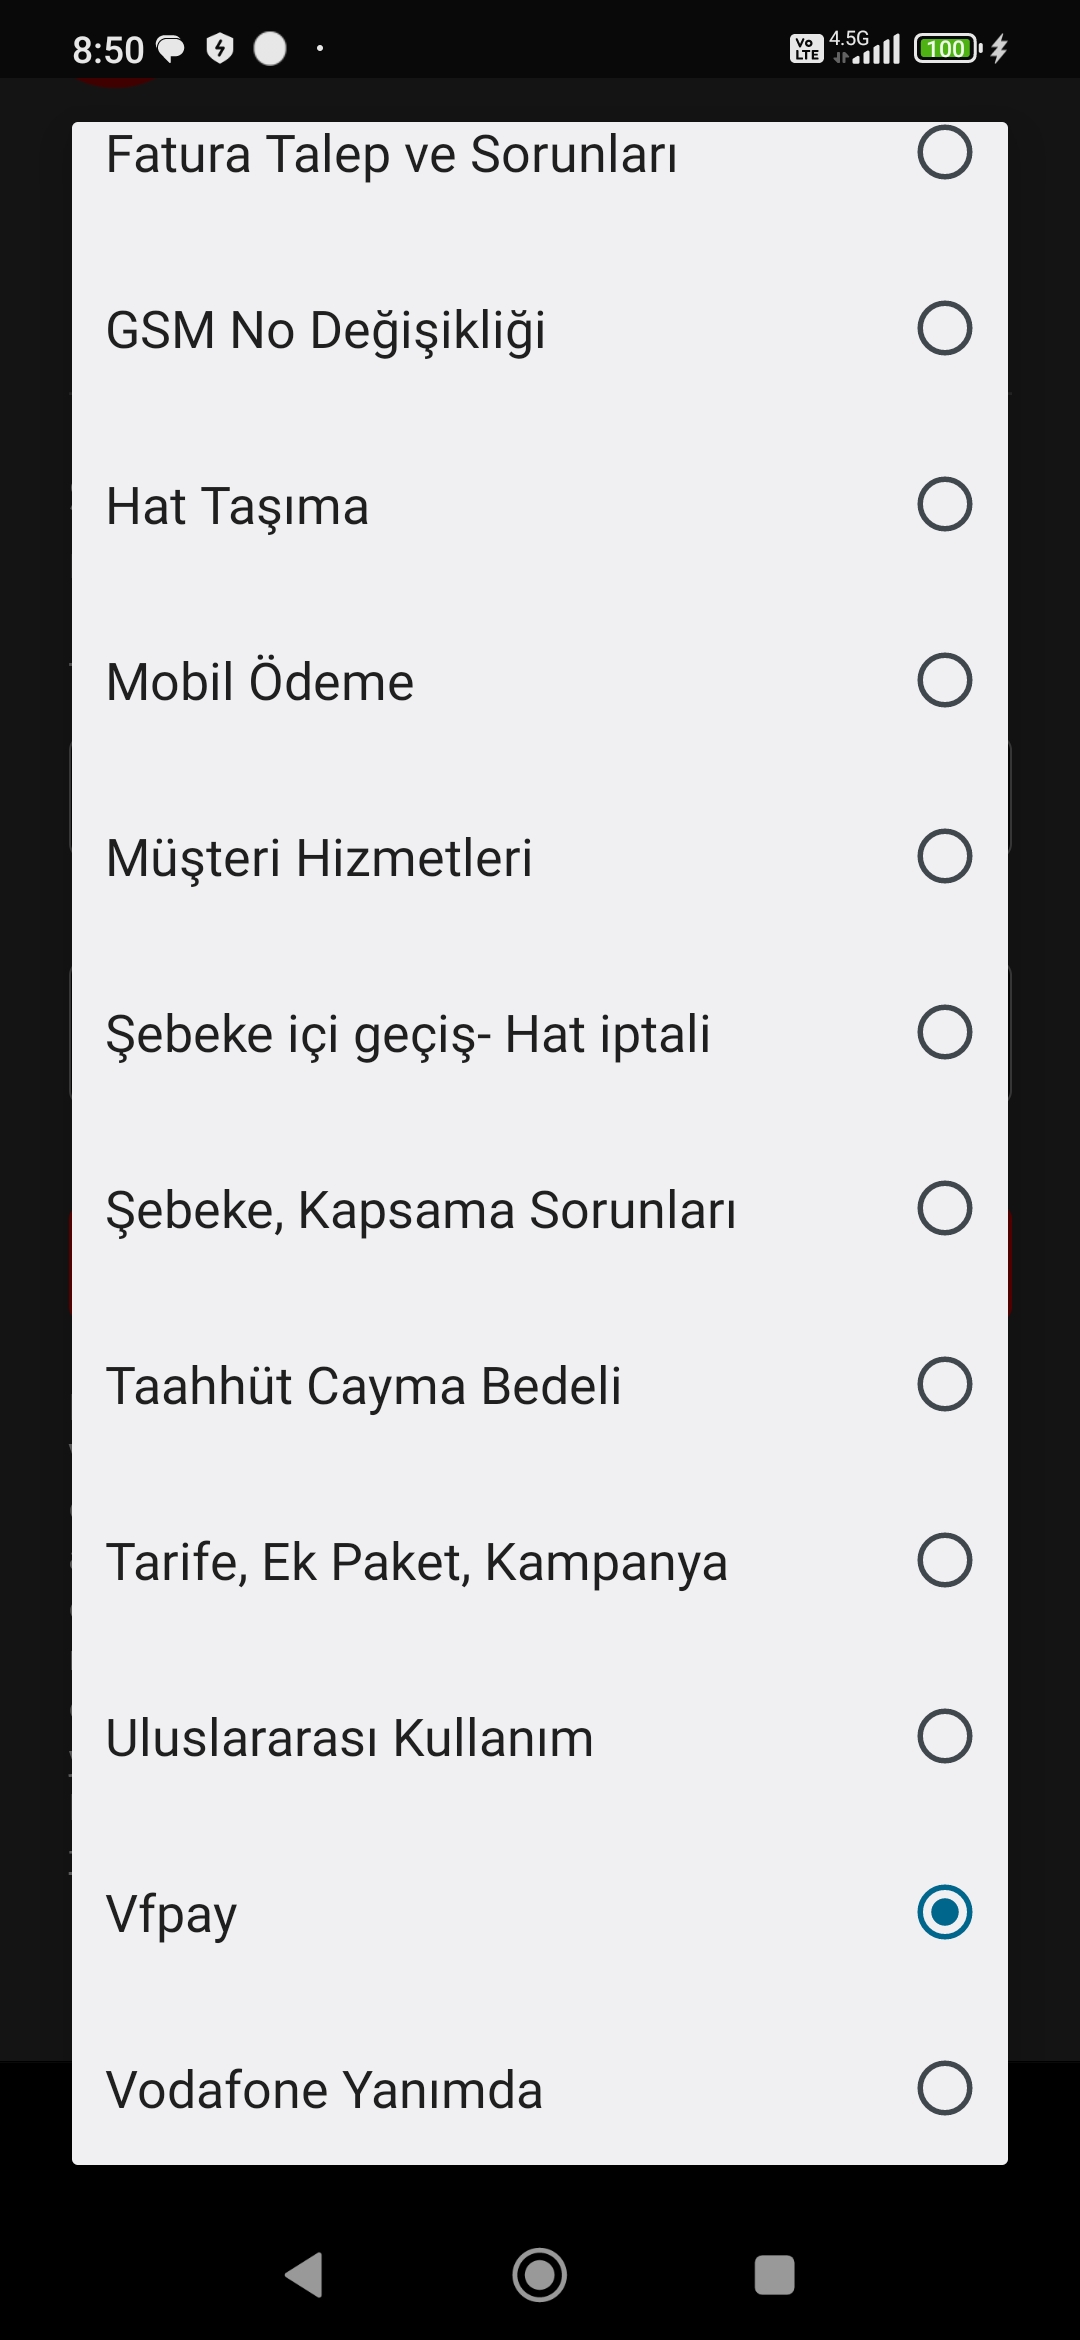The image size is (1080, 2340).
Task: Tap the battery indicator in status bar
Action: tap(948, 48)
